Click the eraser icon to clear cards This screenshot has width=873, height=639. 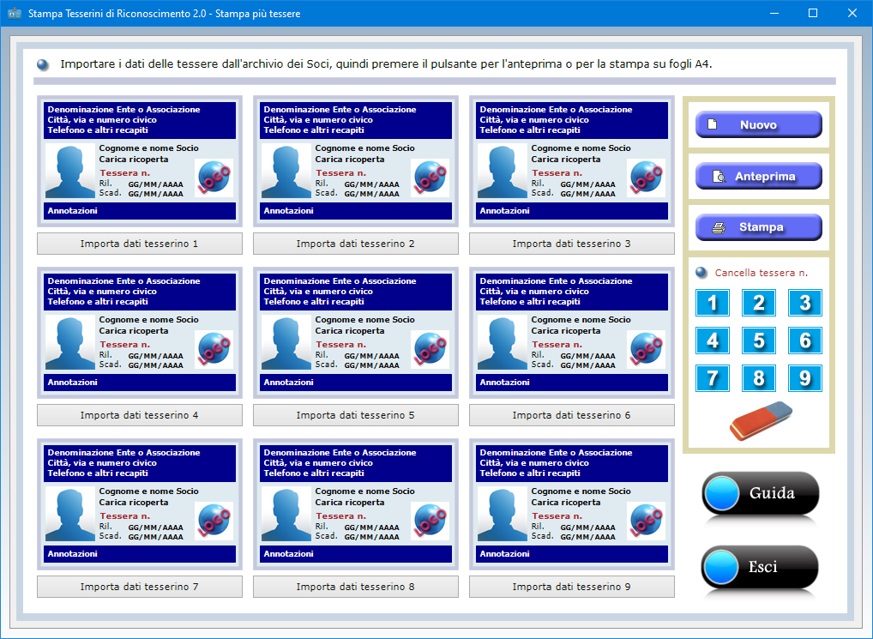tap(761, 421)
